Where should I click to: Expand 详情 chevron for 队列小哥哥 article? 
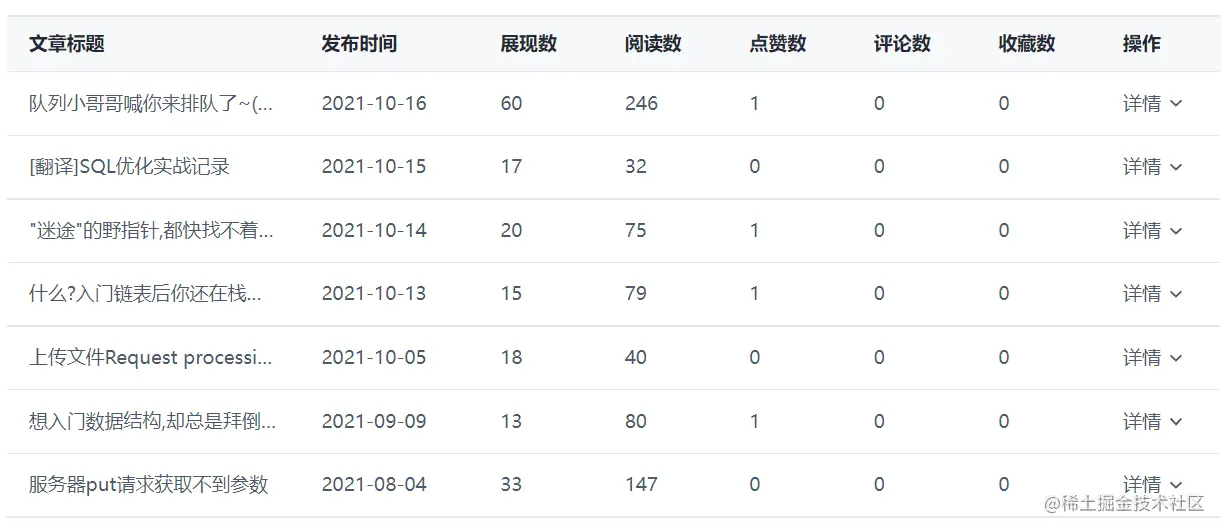coord(1176,103)
